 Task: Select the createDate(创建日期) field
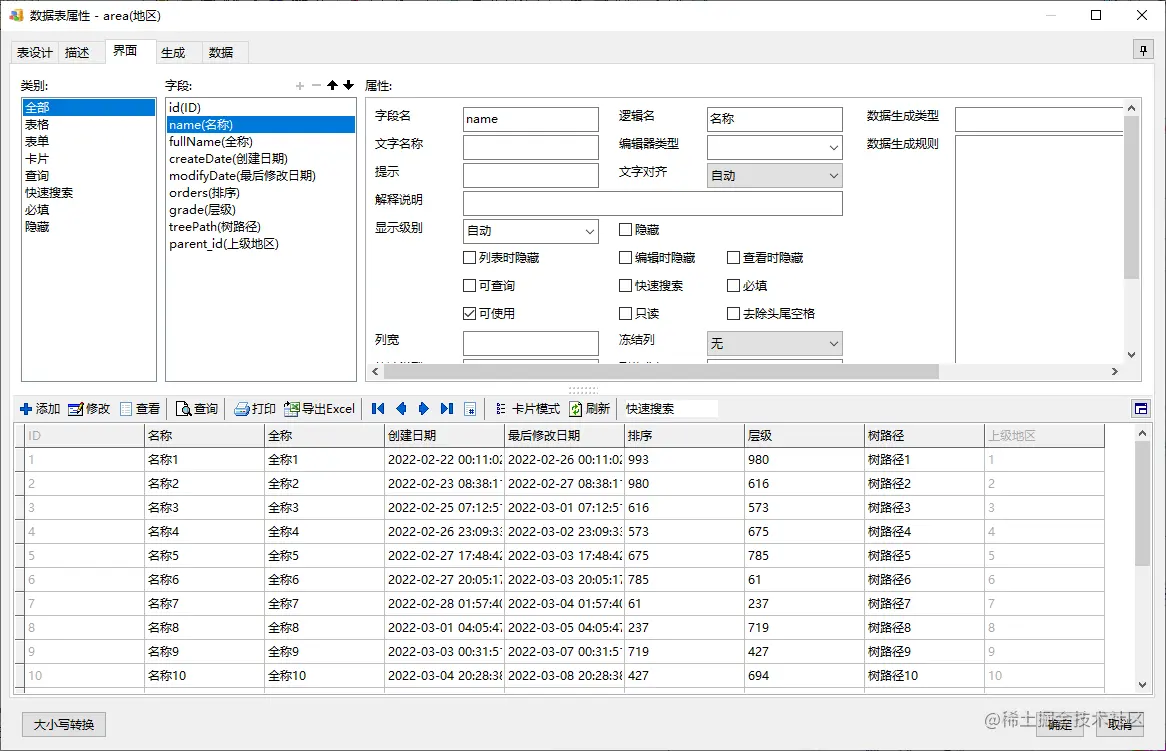(260, 158)
